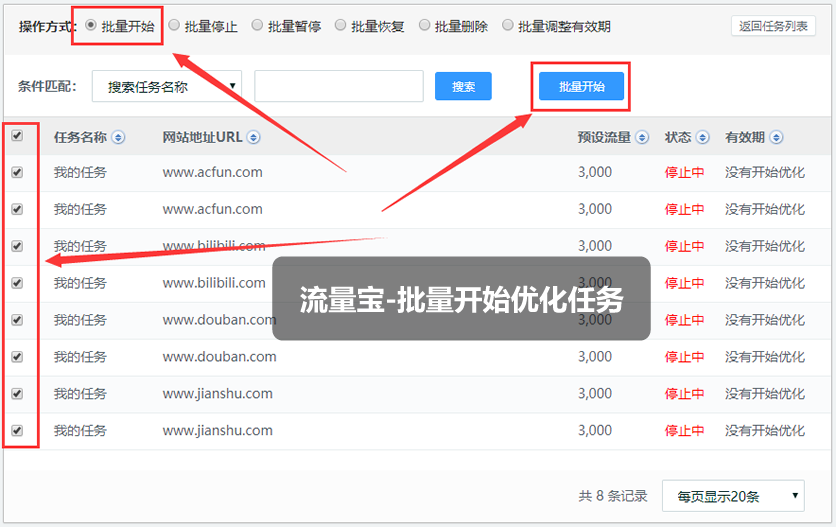
Task: Click the blue 搜索 button
Action: pos(463,86)
